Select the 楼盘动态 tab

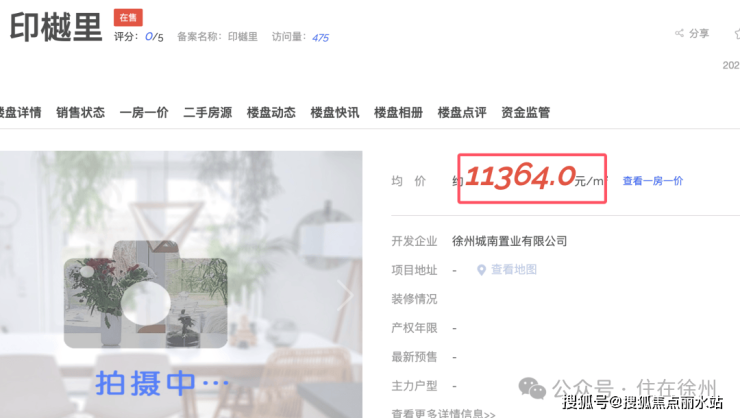pos(271,112)
